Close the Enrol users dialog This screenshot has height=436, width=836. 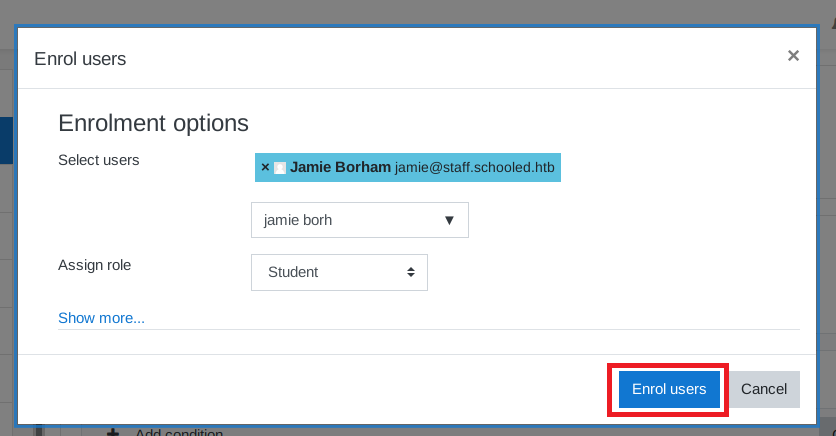[793, 56]
